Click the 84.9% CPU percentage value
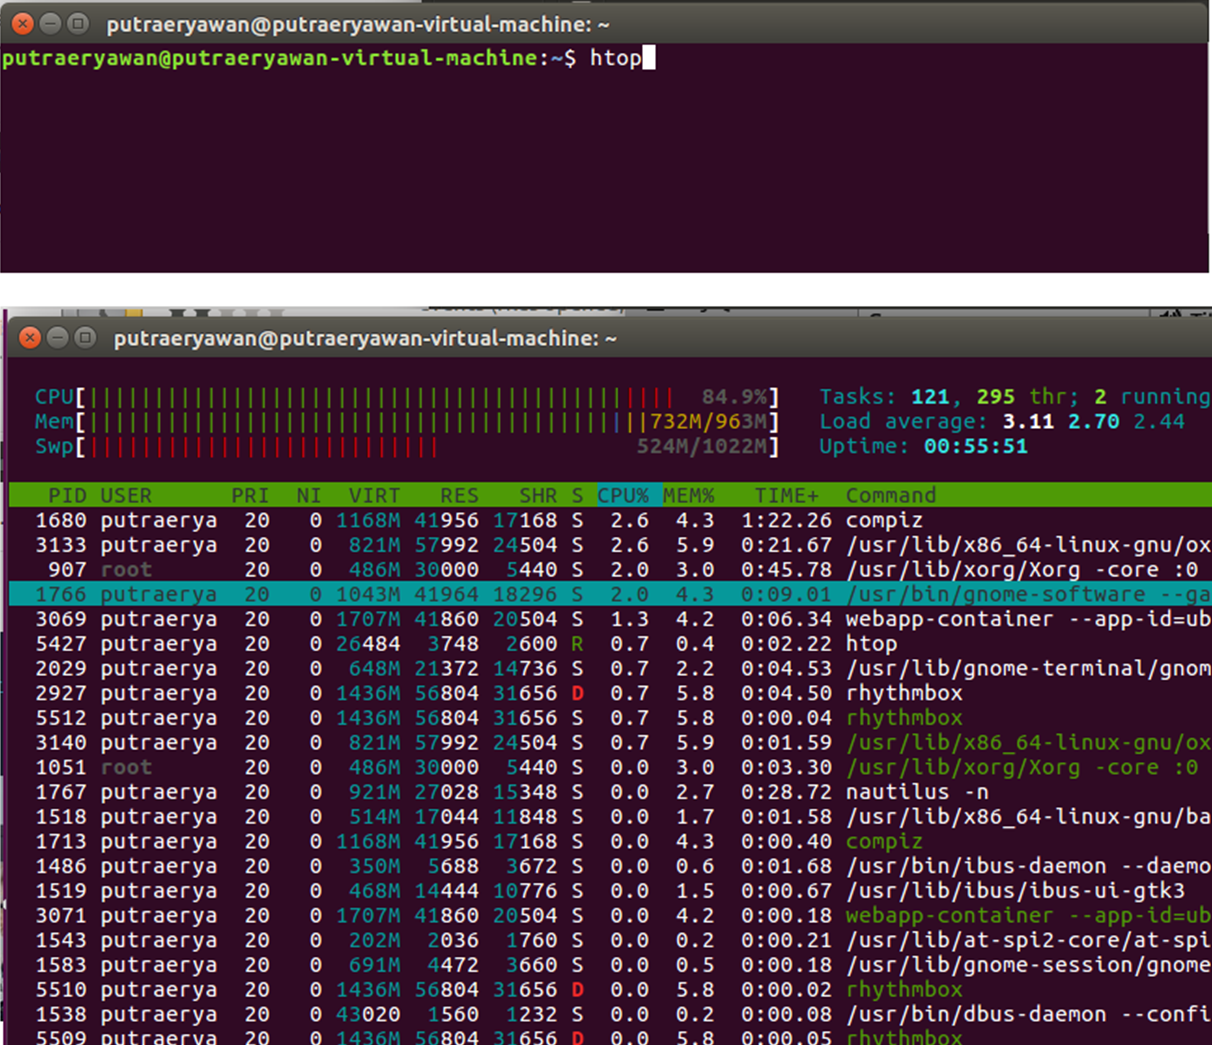Viewport: 1212px width, 1045px height. (x=735, y=397)
